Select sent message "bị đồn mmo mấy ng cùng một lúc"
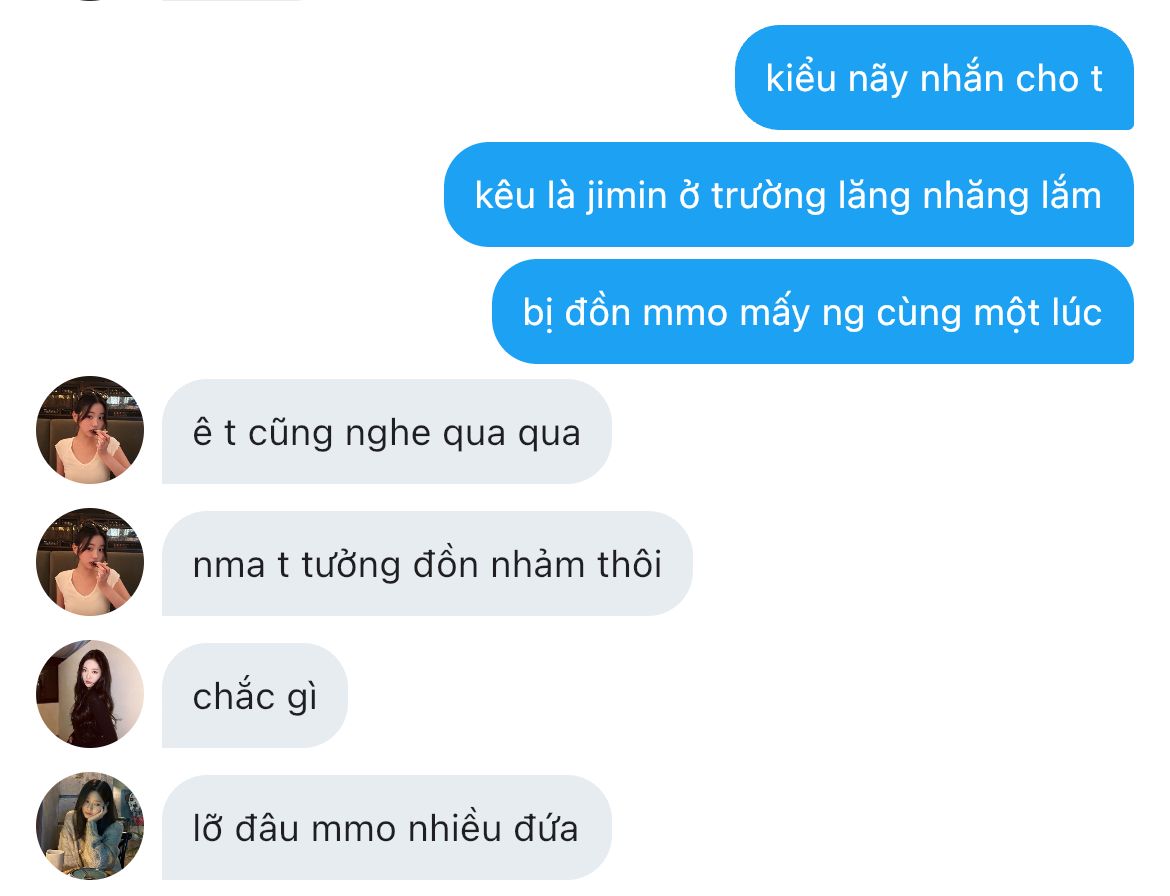The height and width of the screenshot is (896, 1170). click(813, 312)
